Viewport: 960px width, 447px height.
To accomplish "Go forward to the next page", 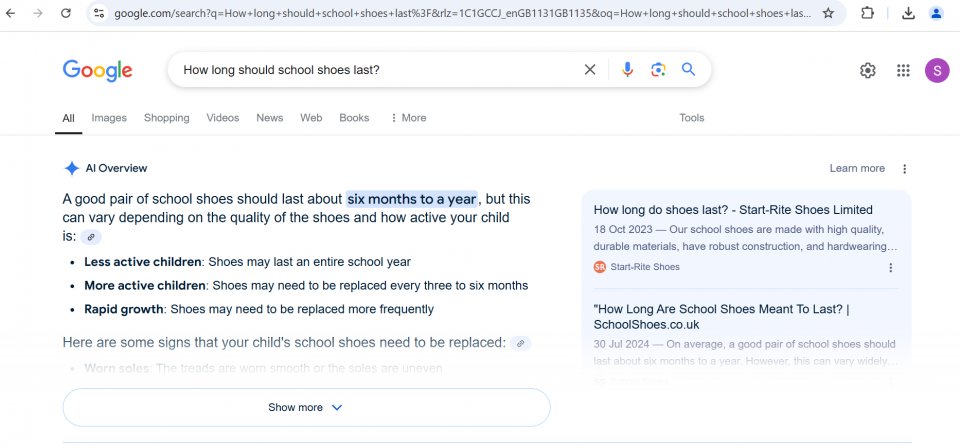I will [x=38, y=13].
